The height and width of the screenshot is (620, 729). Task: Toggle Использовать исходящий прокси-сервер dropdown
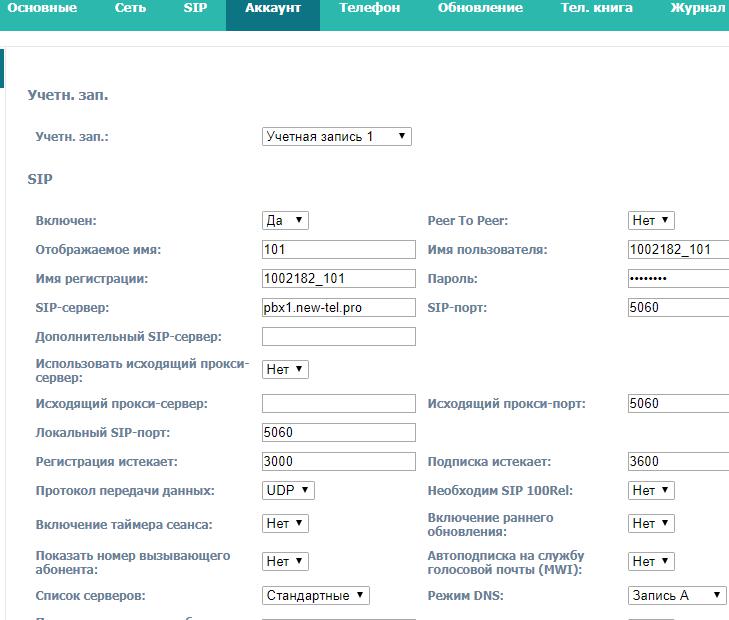coord(286,369)
